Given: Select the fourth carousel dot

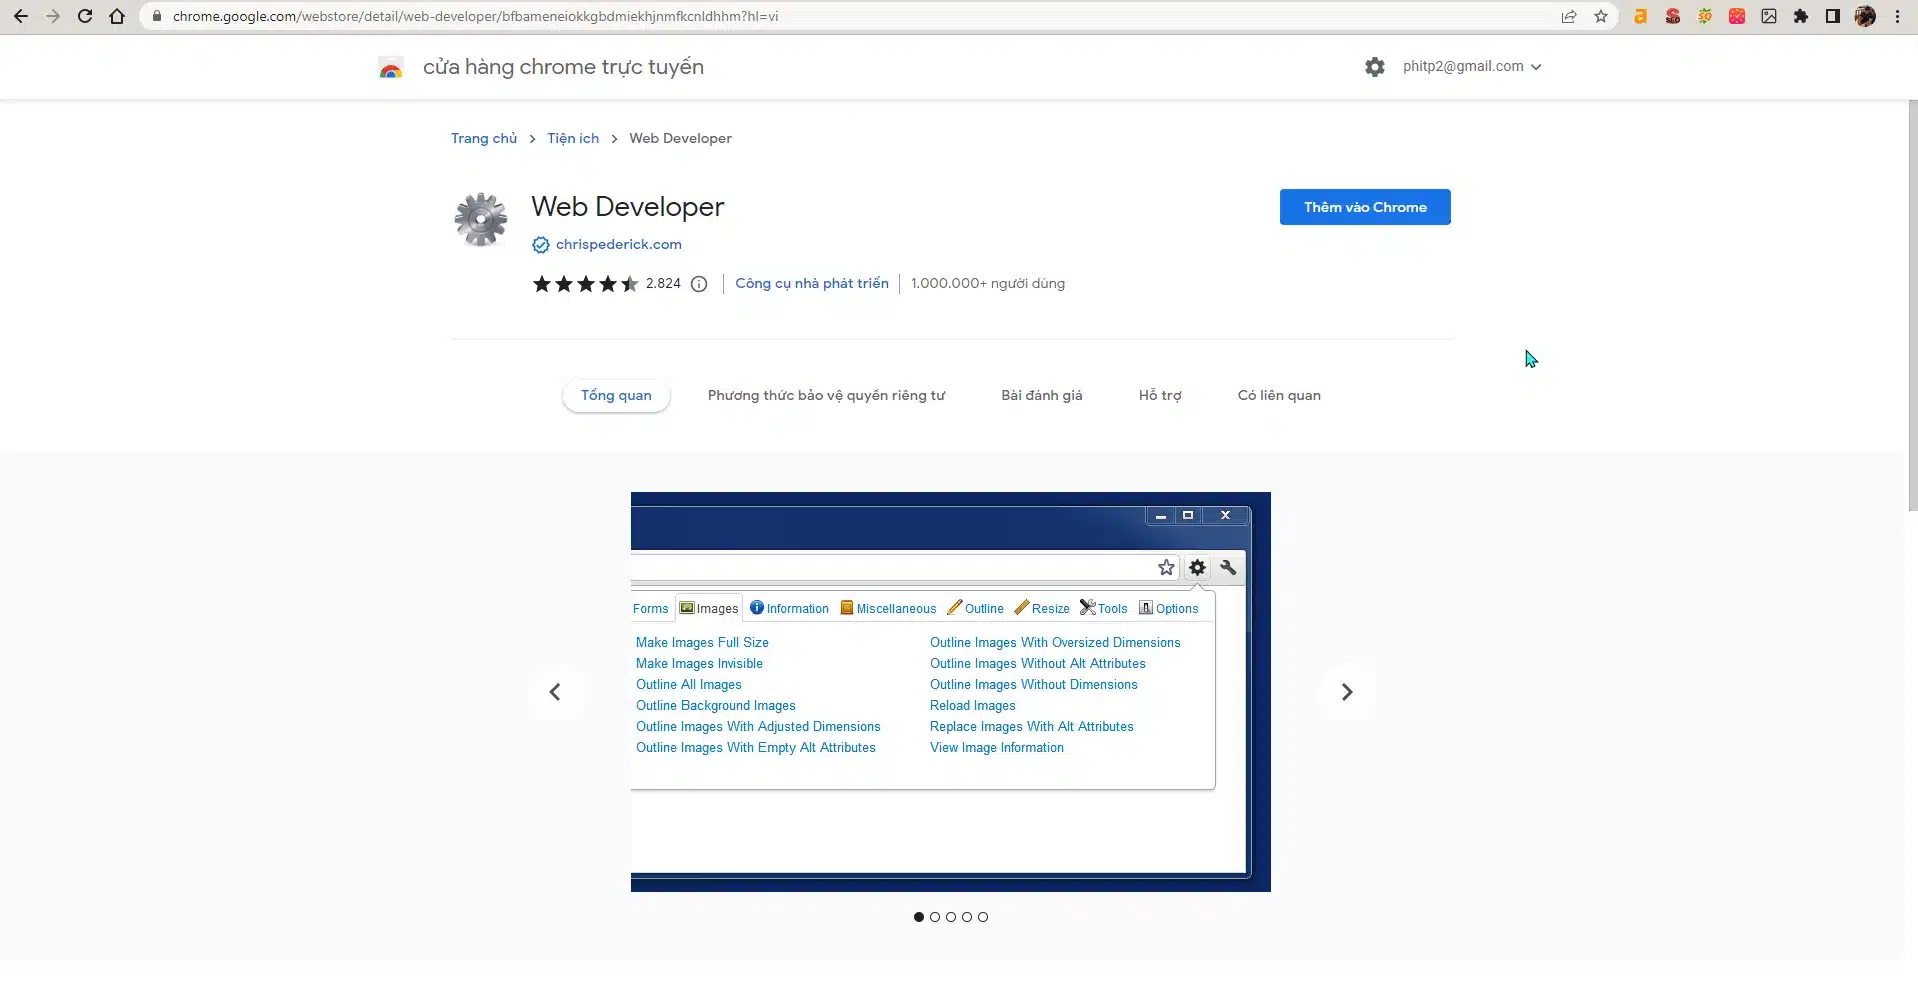Looking at the screenshot, I should pyautogui.click(x=967, y=917).
